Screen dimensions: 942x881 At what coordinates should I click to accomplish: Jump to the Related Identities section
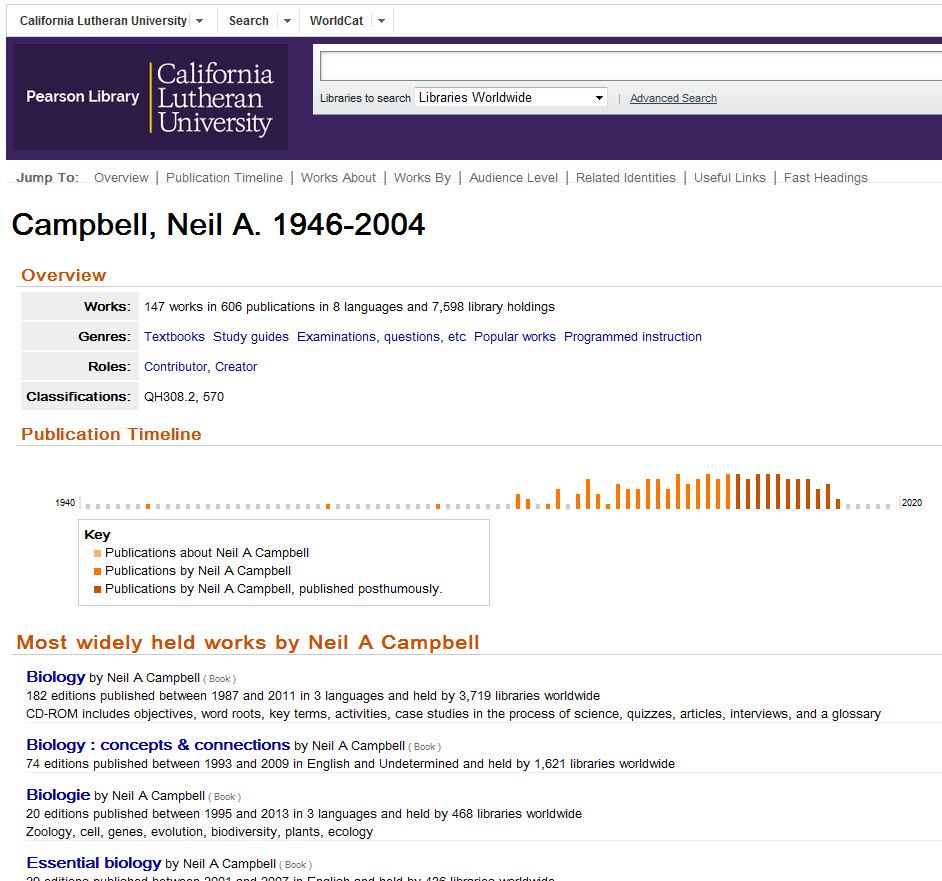[625, 178]
